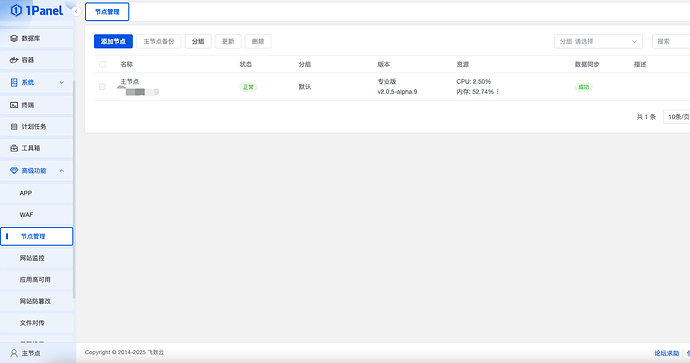690x363 pixels.
Task: Open the 10条/页 page size dropdown
Action: pos(677,117)
